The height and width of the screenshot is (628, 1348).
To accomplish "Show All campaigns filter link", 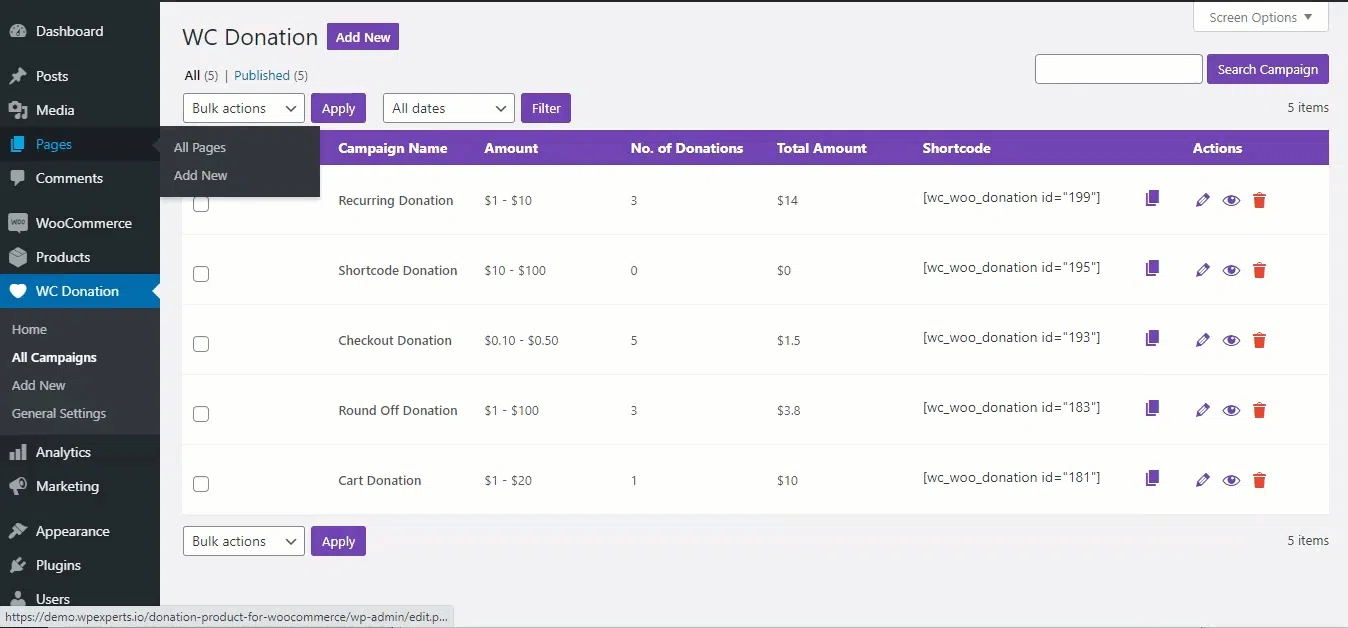I will pyautogui.click(x=192, y=75).
